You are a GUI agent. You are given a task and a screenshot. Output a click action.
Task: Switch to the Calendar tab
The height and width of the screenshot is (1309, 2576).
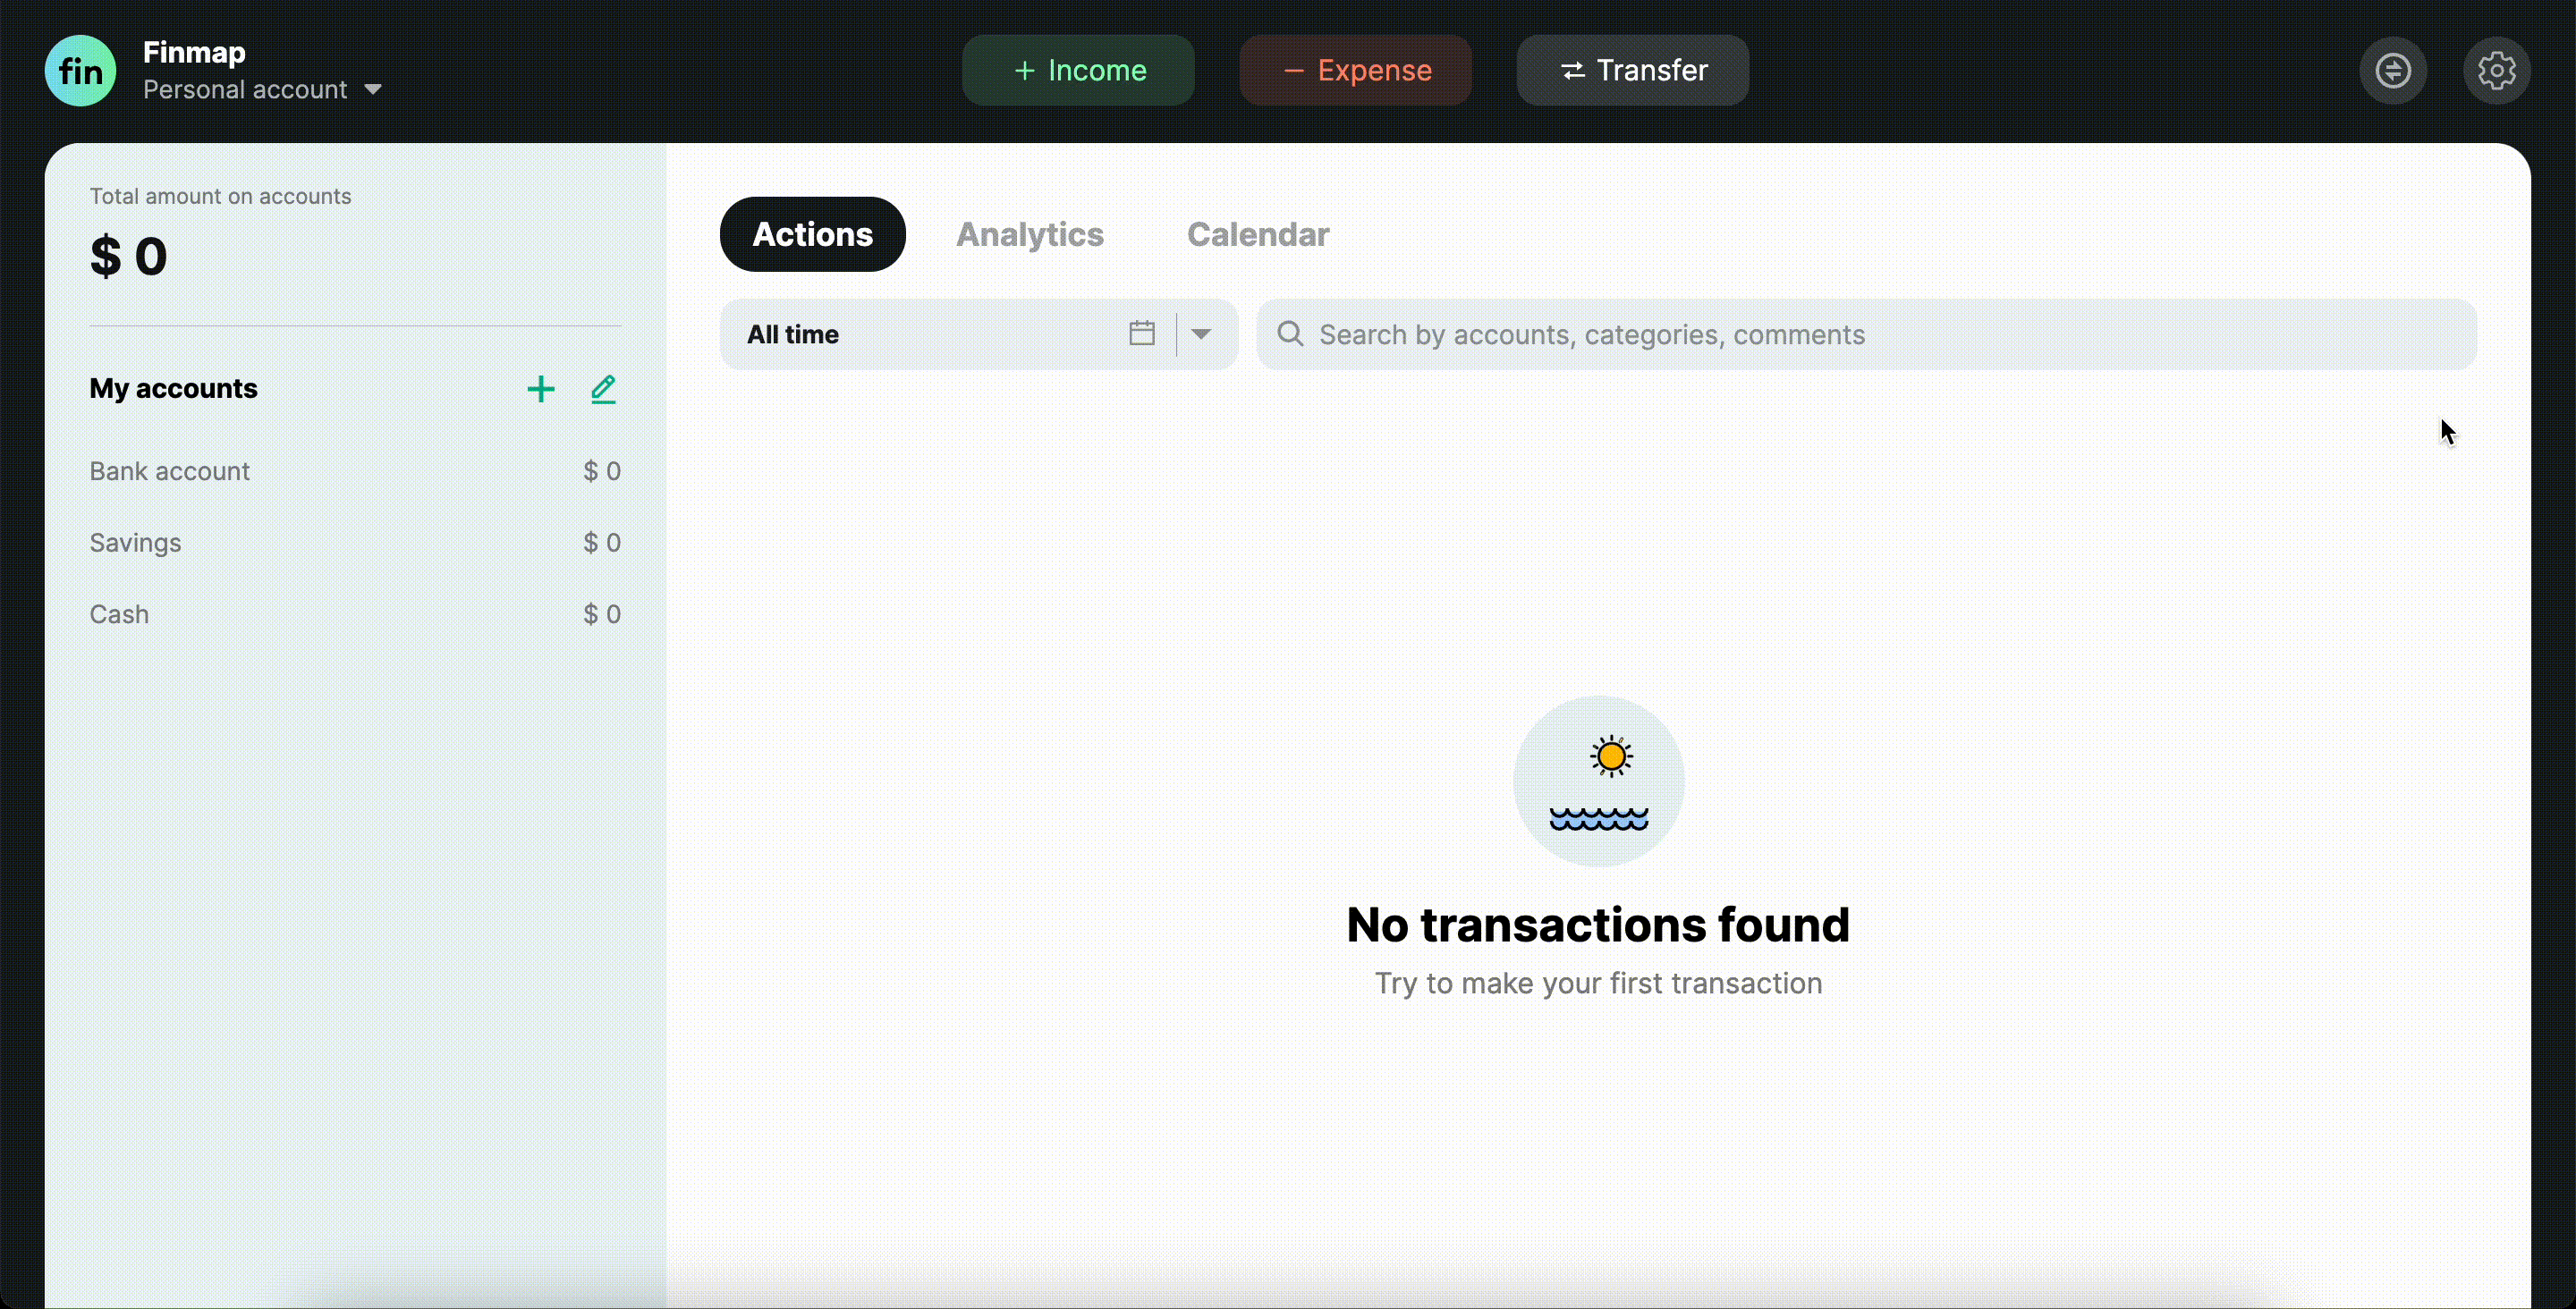click(1257, 234)
